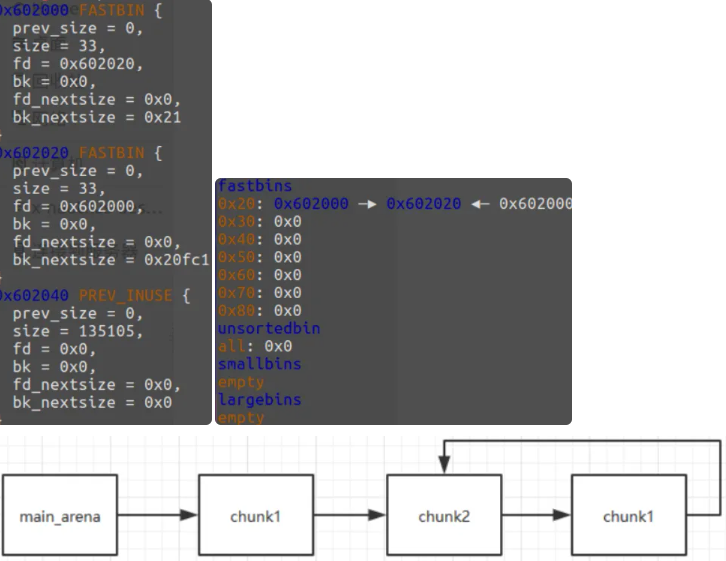This screenshot has width=726, height=561.
Task: Click 0x602020 address in the fastbin chain
Action: coord(424,204)
